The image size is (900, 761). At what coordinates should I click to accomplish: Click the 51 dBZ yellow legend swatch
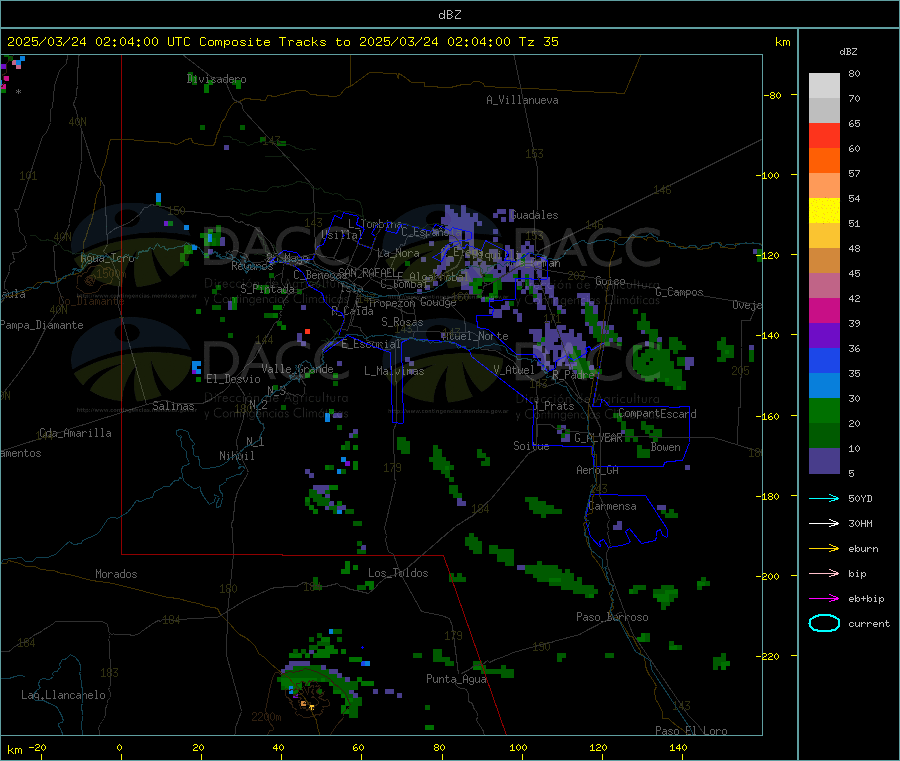coord(824,210)
